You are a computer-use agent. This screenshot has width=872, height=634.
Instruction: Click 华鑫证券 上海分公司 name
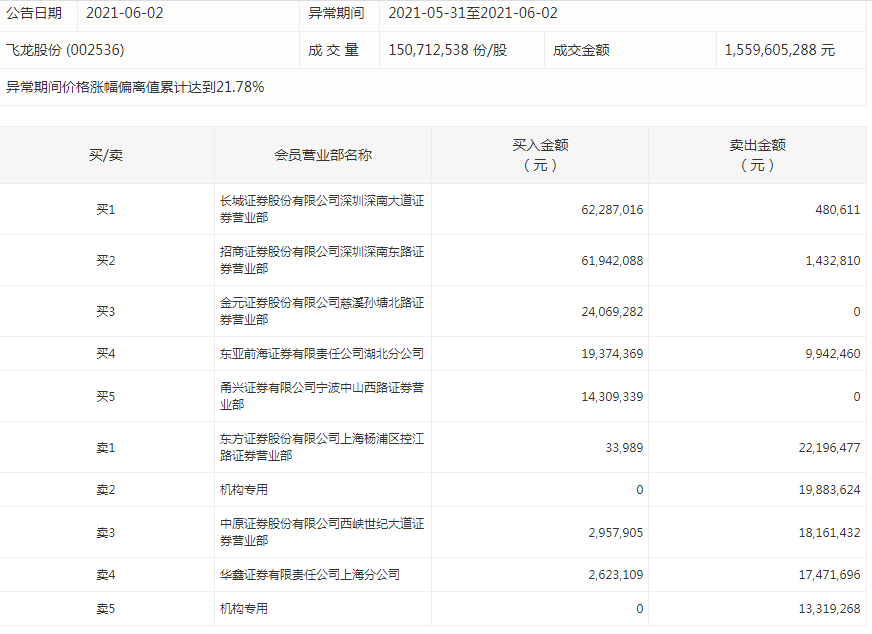(310, 574)
